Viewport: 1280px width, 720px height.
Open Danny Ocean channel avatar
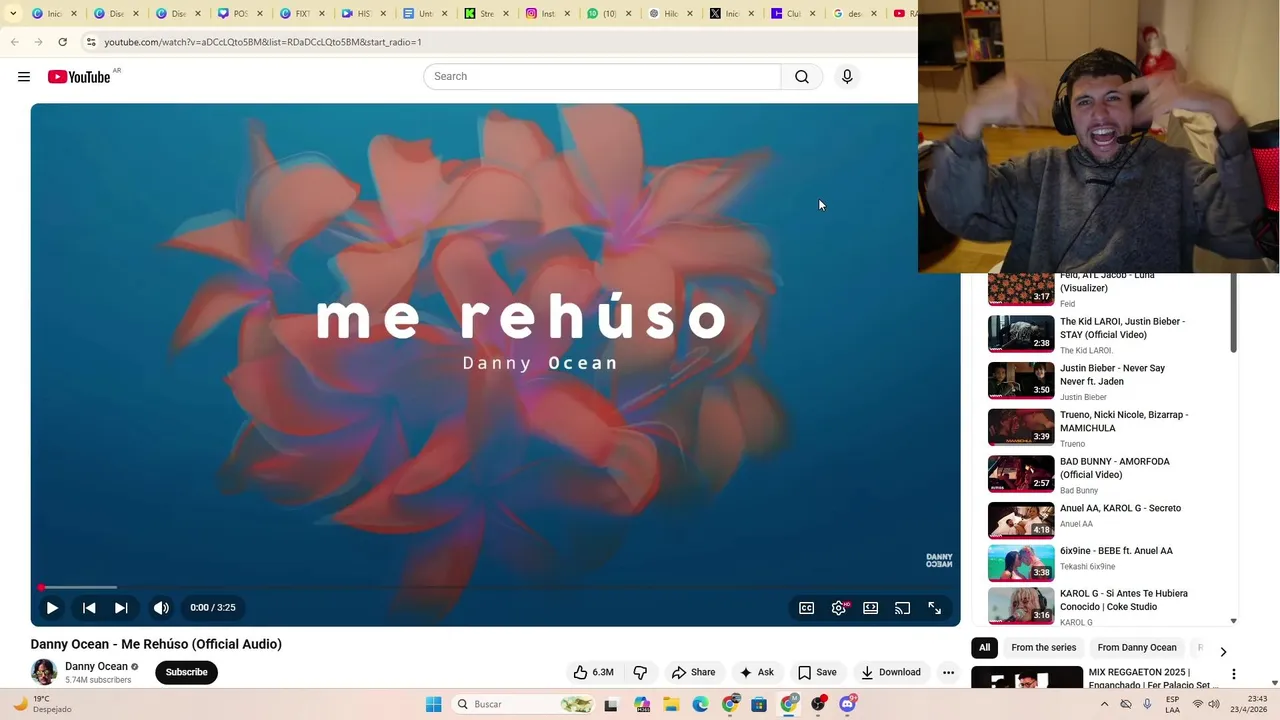click(x=44, y=672)
